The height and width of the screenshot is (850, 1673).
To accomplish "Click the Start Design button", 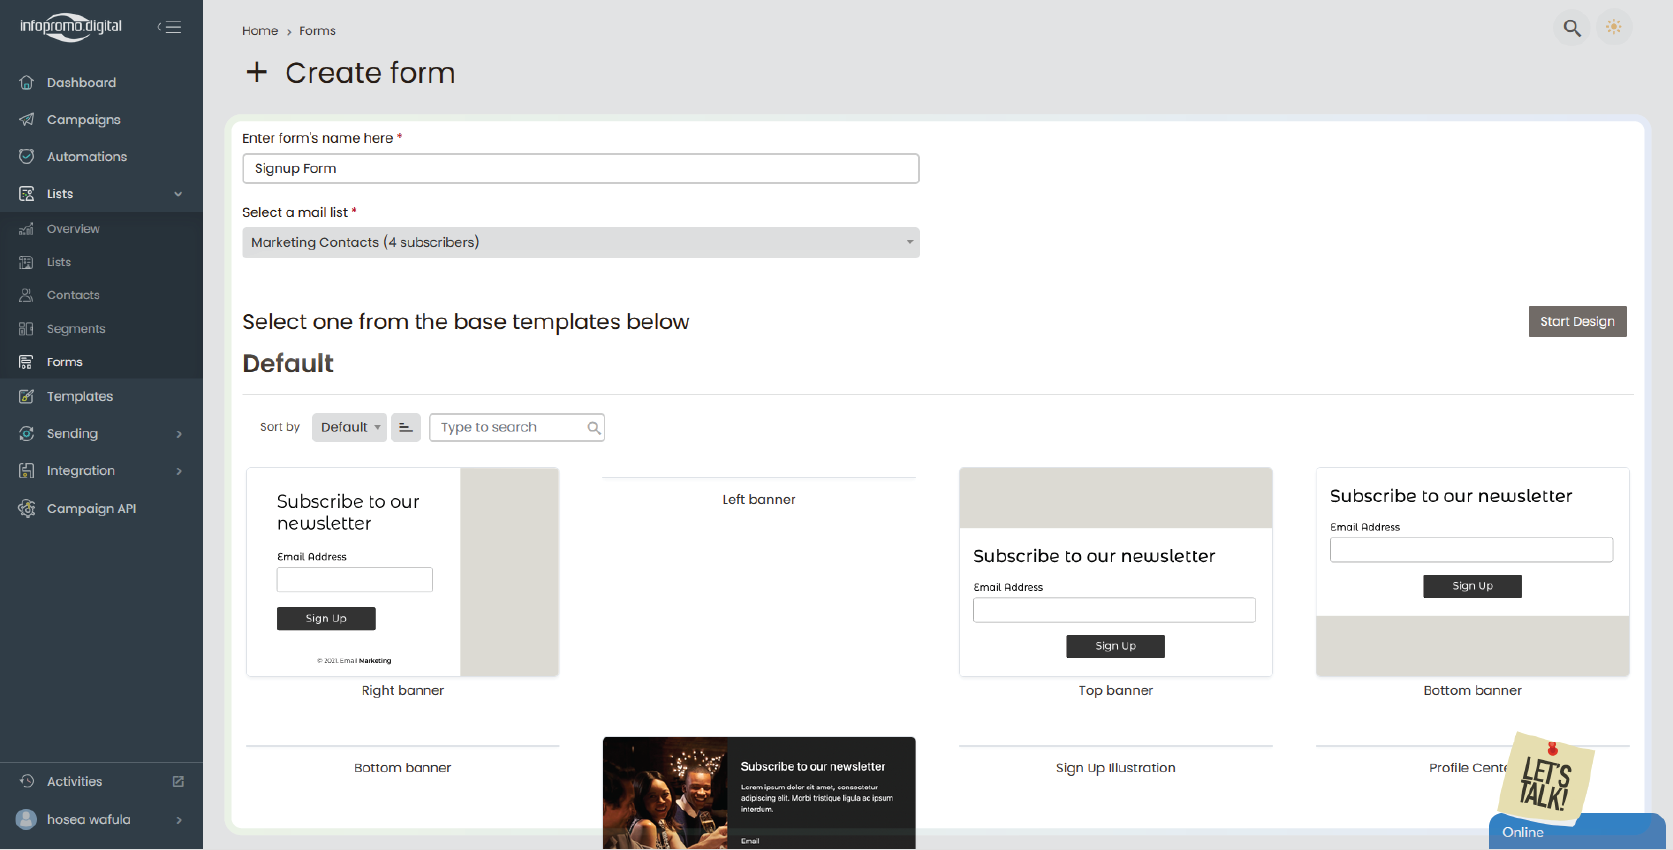I will [x=1577, y=321].
